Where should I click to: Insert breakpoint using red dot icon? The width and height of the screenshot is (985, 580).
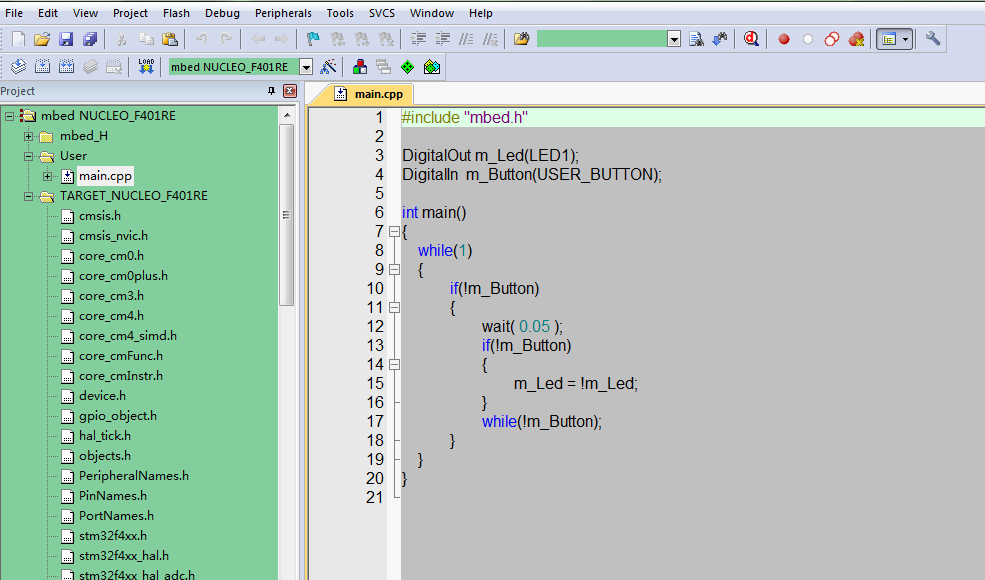tap(784, 39)
